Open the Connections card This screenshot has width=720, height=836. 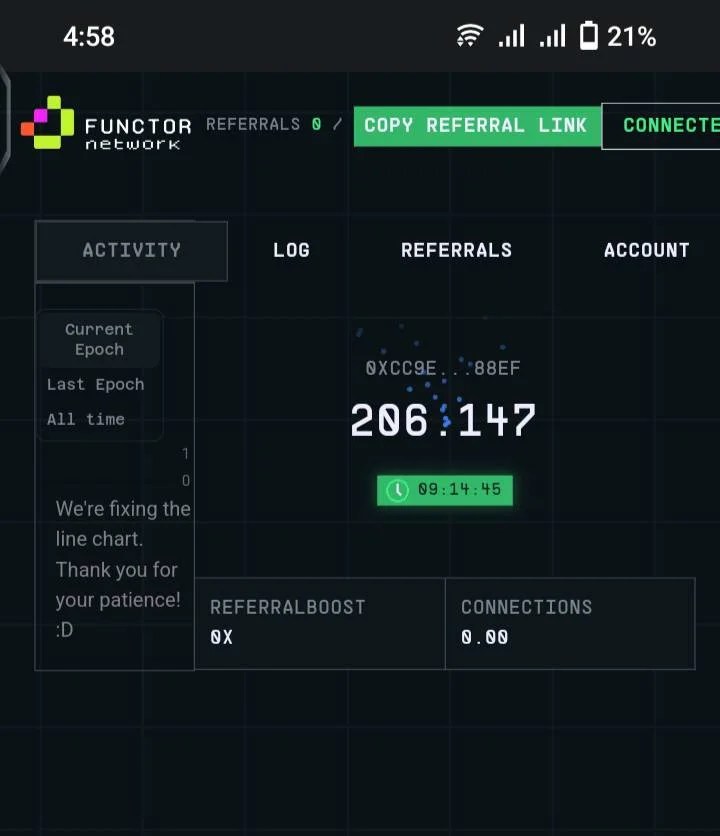tap(570, 623)
